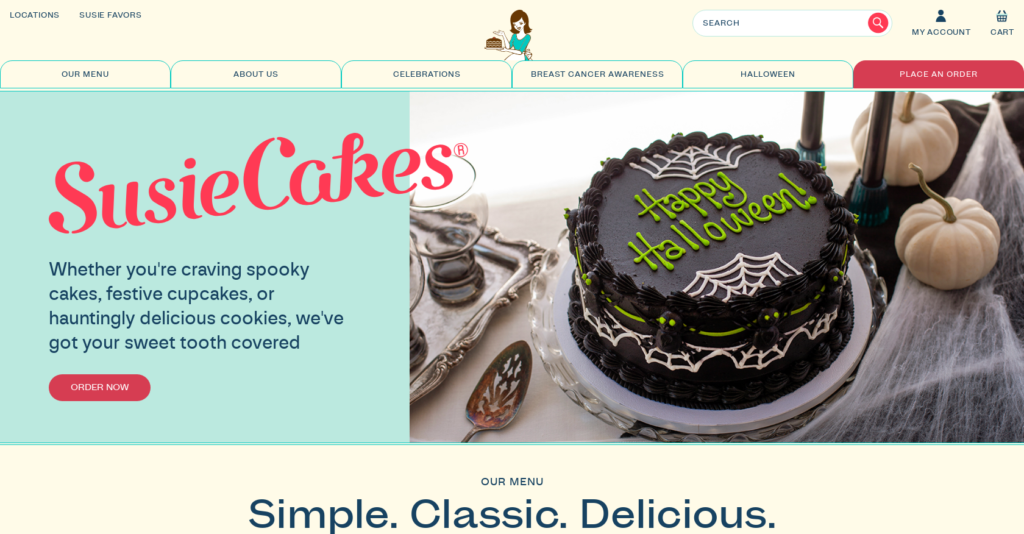The width and height of the screenshot is (1024, 534).
Task: Click the Cart text label
Action: (x=1002, y=32)
